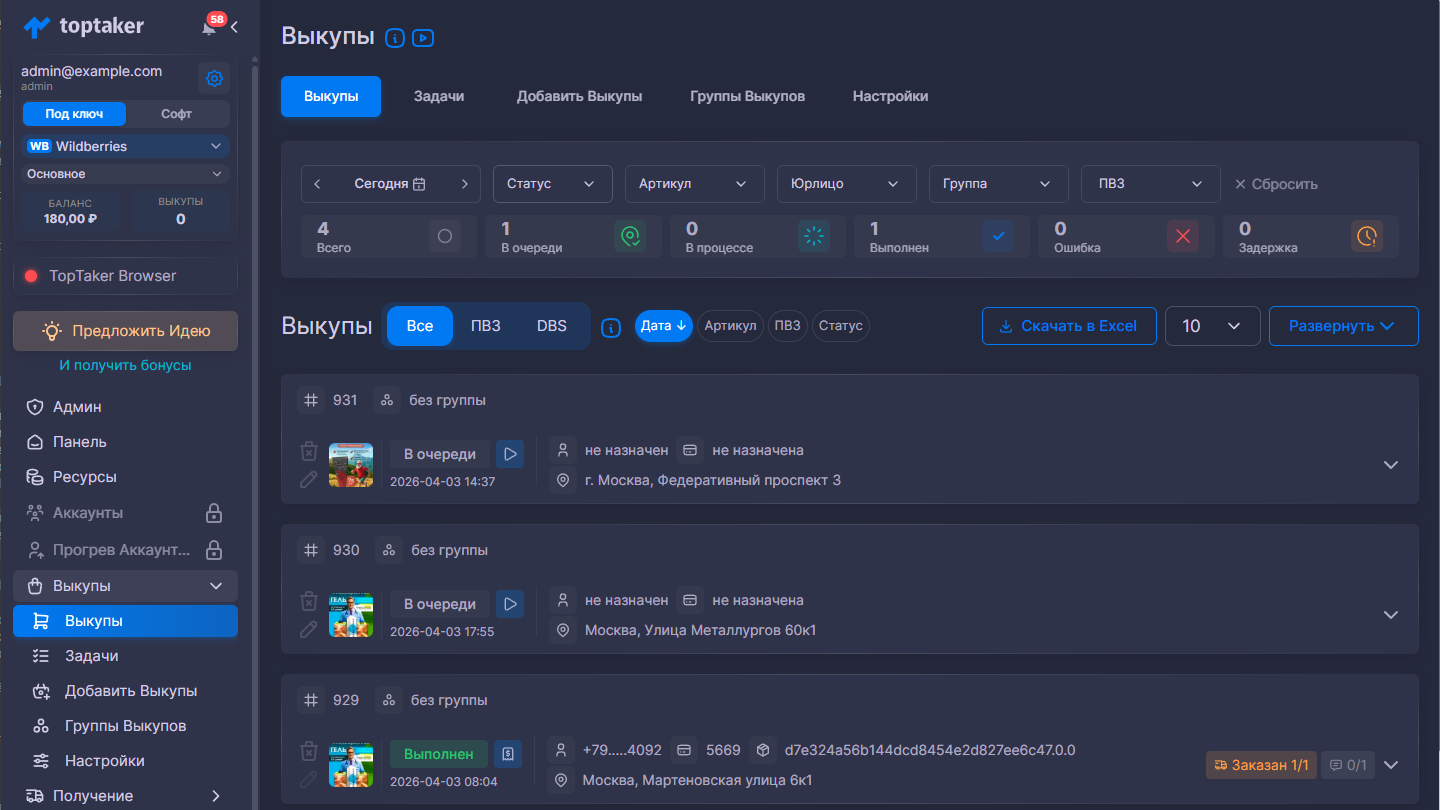Click the Скачать в Excel button
This screenshot has width=1440, height=810.
tap(1068, 326)
